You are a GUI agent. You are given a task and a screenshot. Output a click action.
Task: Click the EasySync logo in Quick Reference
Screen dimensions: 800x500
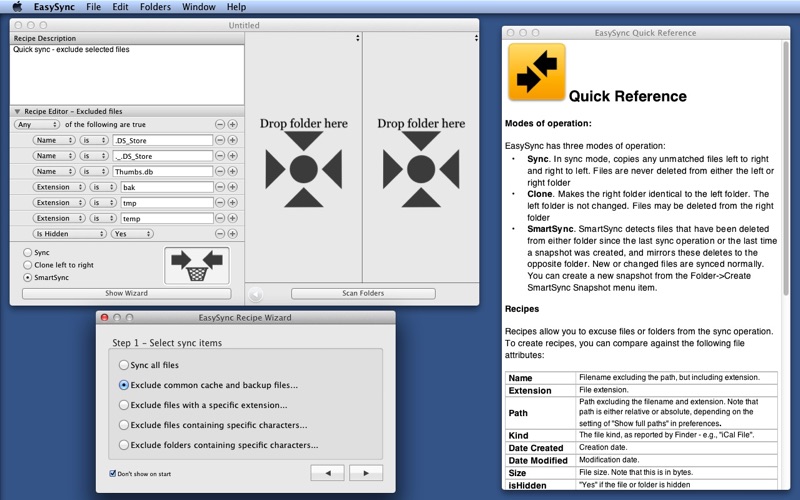click(x=536, y=71)
